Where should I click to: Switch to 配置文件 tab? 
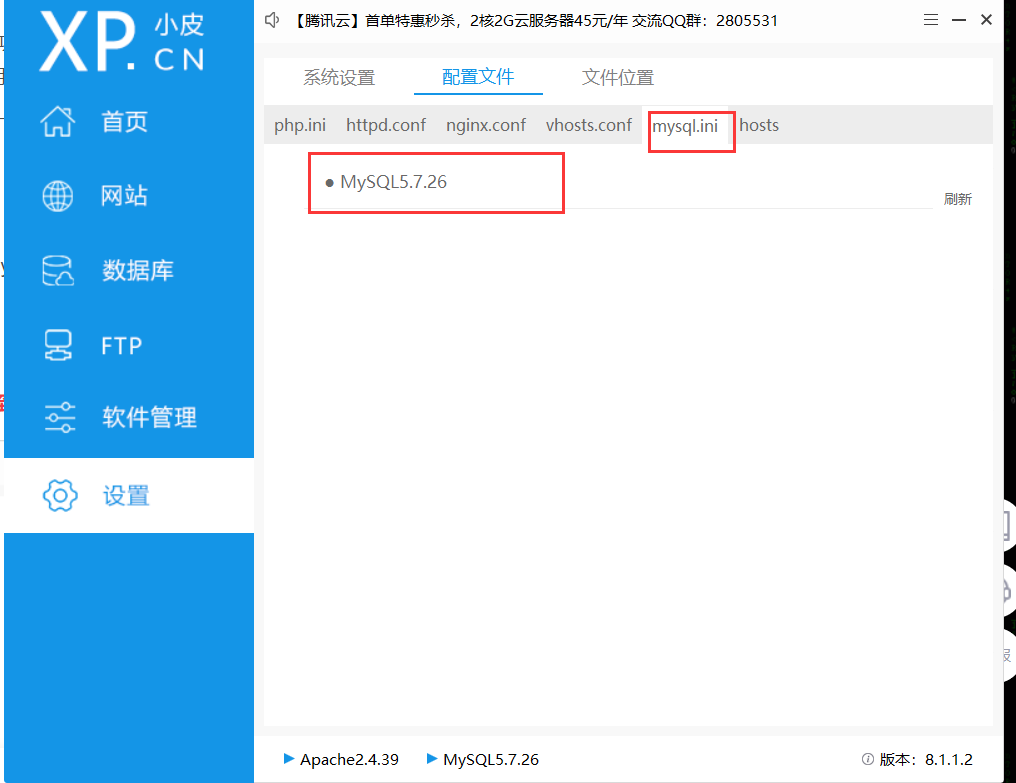478,77
